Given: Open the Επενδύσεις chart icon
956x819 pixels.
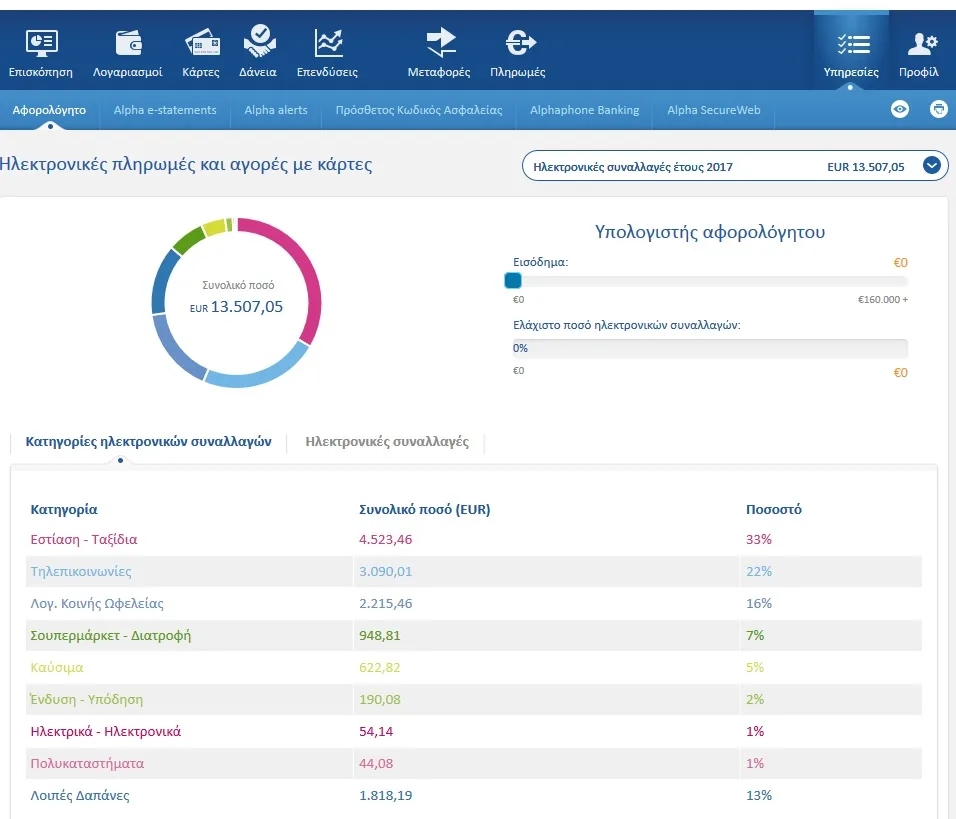Looking at the screenshot, I should click(x=327, y=44).
